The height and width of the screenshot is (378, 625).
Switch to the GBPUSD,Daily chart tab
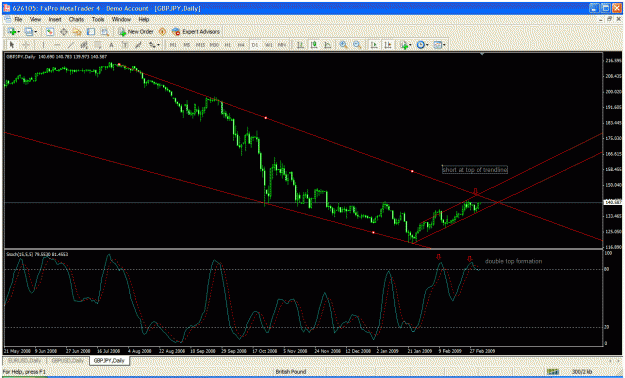tap(68, 360)
